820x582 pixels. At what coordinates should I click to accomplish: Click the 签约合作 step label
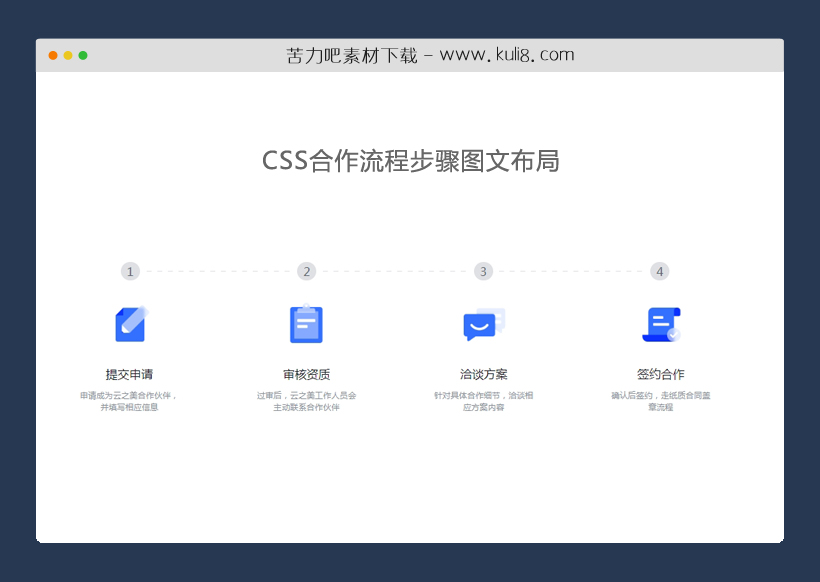point(662,373)
